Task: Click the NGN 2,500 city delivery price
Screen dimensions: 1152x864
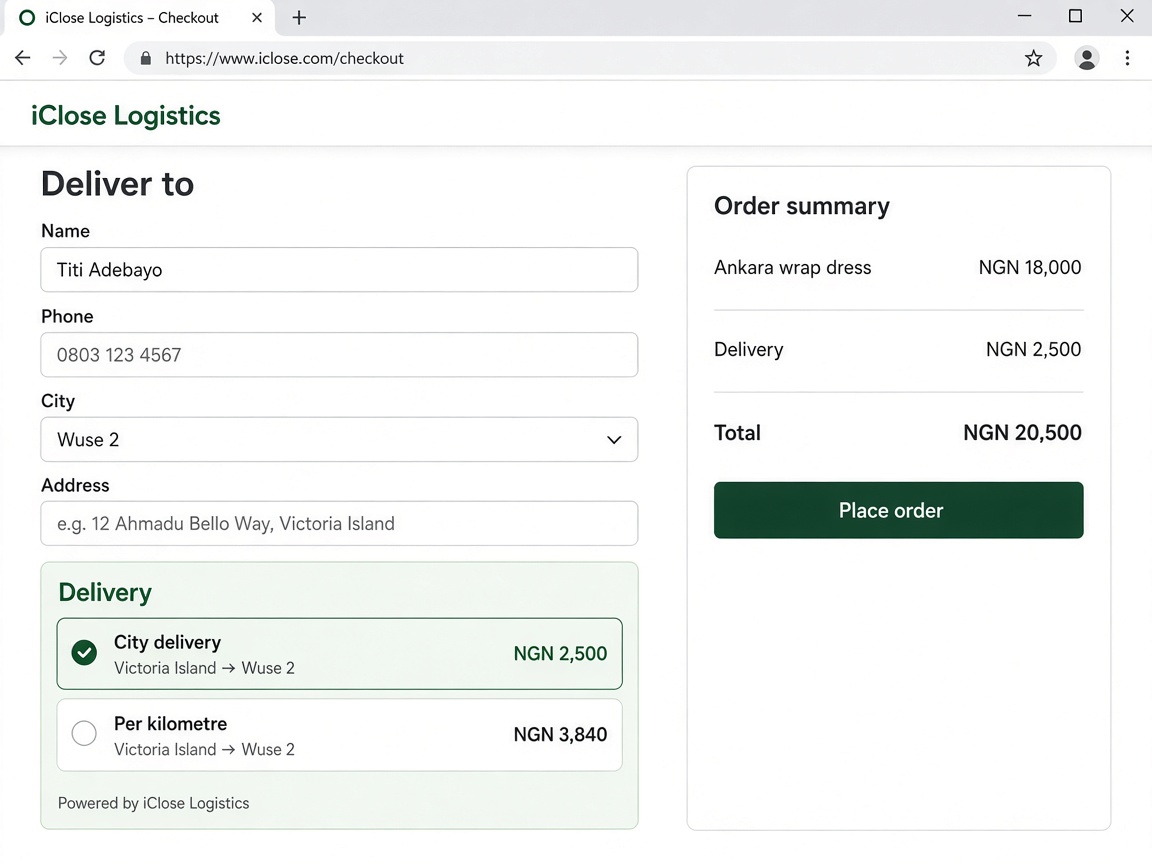Action: [x=560, y=653]
